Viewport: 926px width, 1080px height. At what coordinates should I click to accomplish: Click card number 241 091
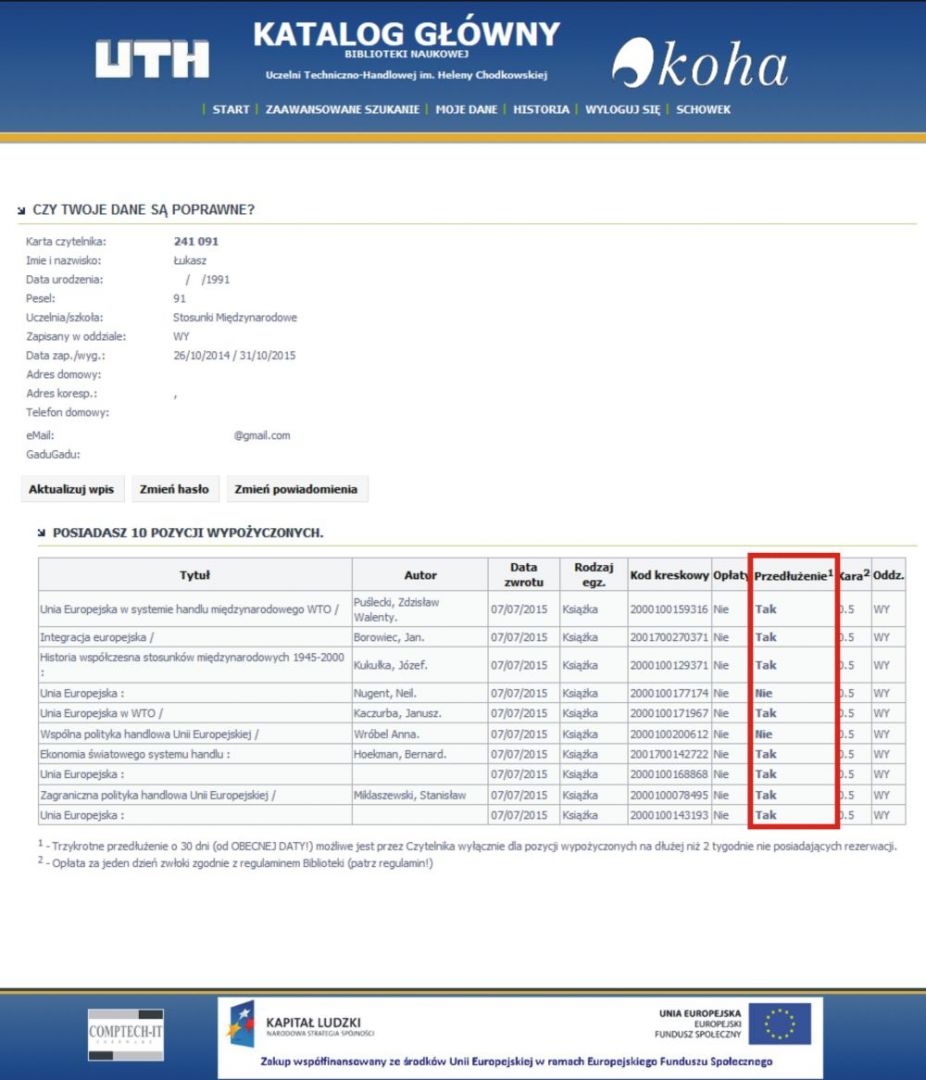pyautogui.click(x=196, y=242)
